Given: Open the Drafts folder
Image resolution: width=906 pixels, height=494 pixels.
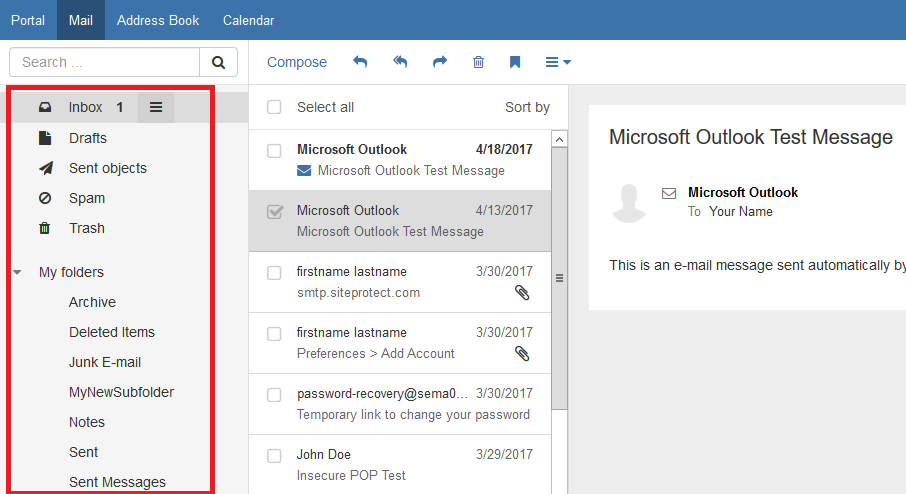Looking at the screenshot, I should tap(88, 138).
